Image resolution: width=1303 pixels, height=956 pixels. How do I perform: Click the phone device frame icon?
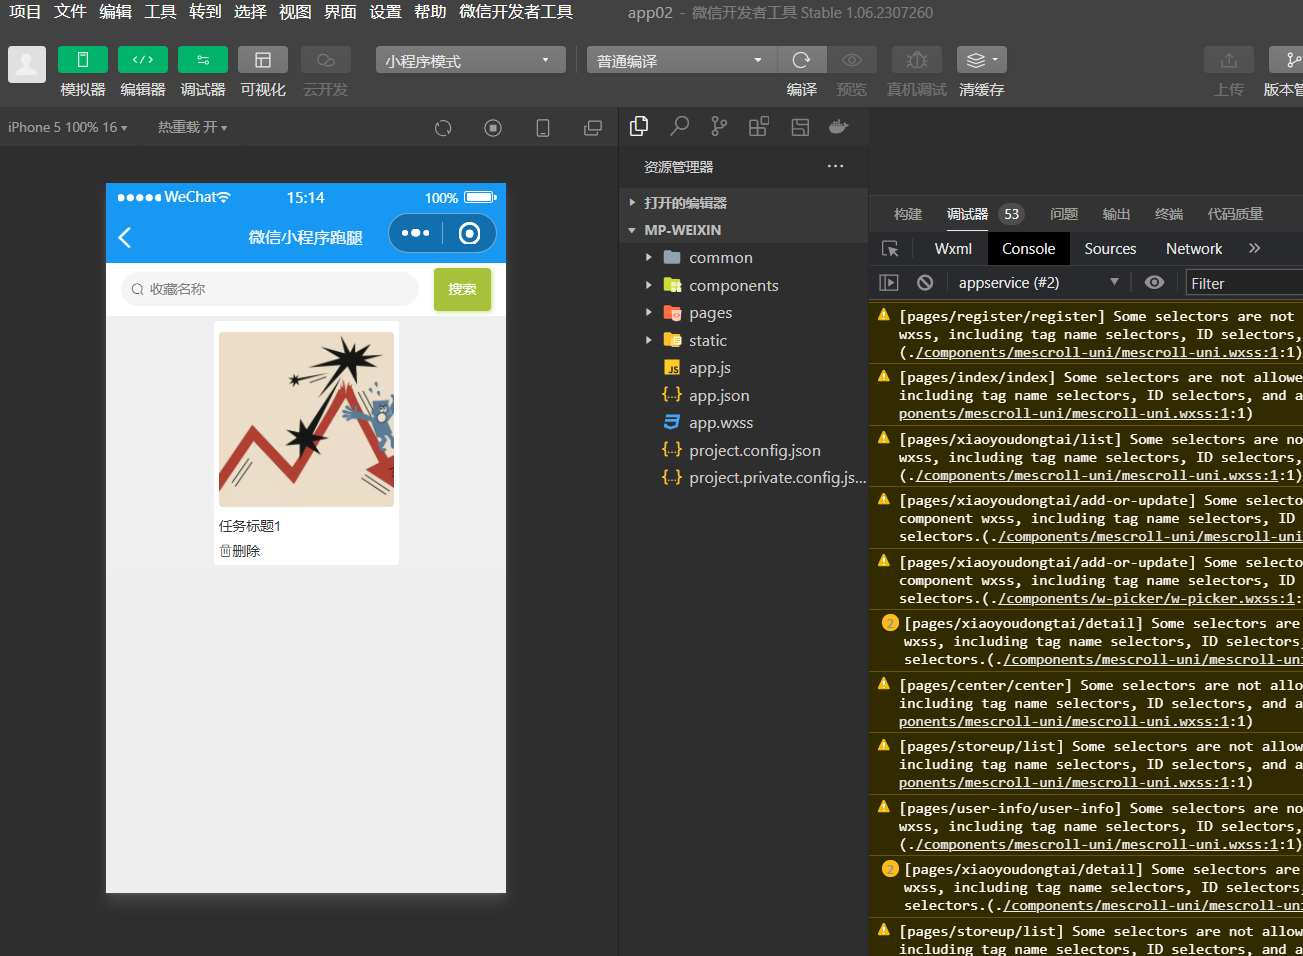[543, 128]
